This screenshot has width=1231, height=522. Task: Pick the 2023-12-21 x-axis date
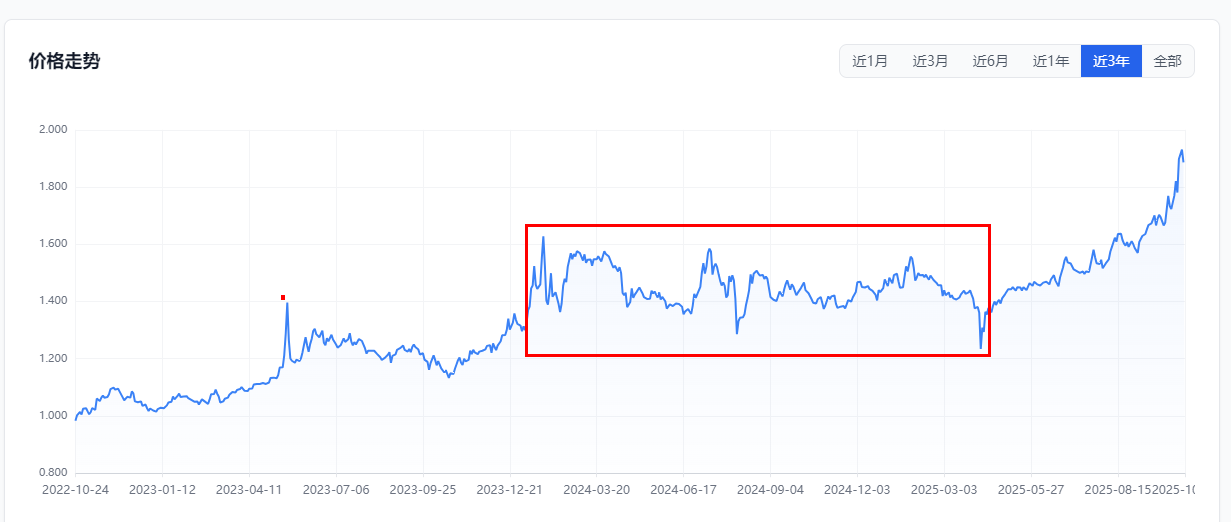[510, 490]
